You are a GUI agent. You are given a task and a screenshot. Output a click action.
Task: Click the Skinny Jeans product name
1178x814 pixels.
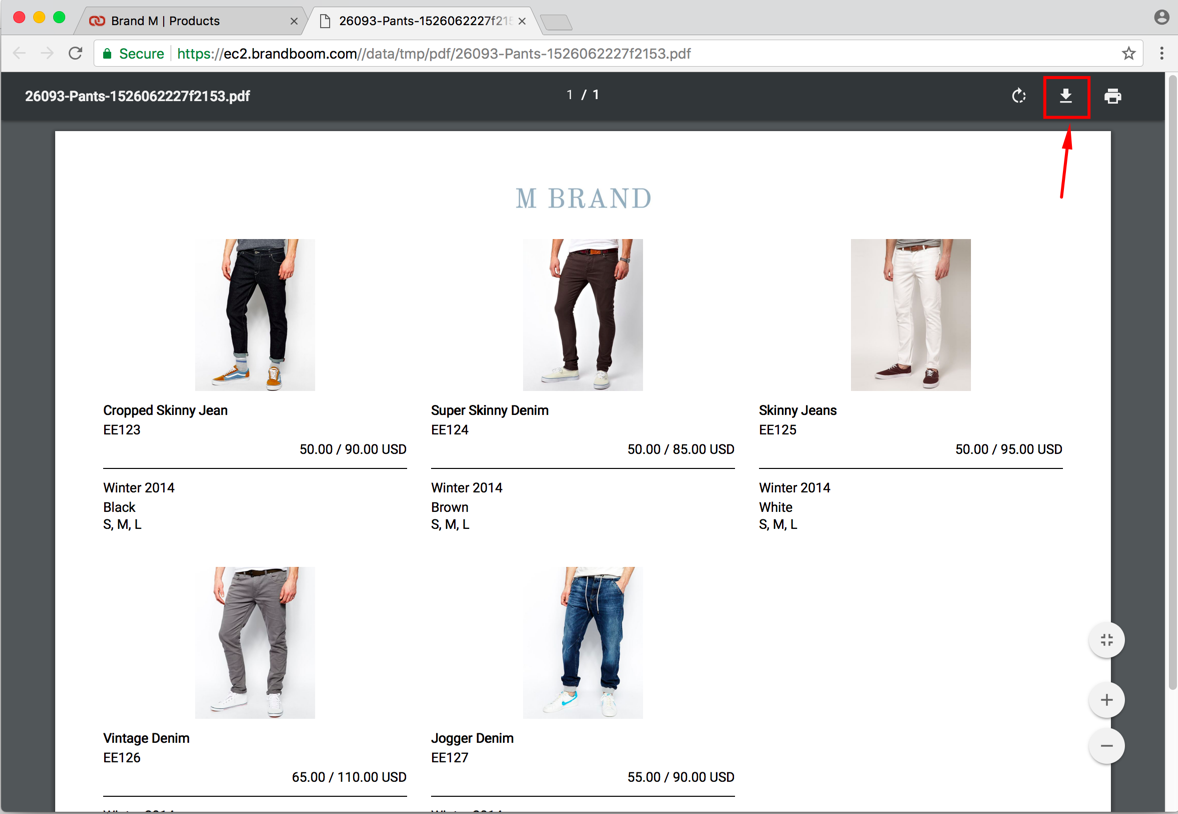[798, 410]
